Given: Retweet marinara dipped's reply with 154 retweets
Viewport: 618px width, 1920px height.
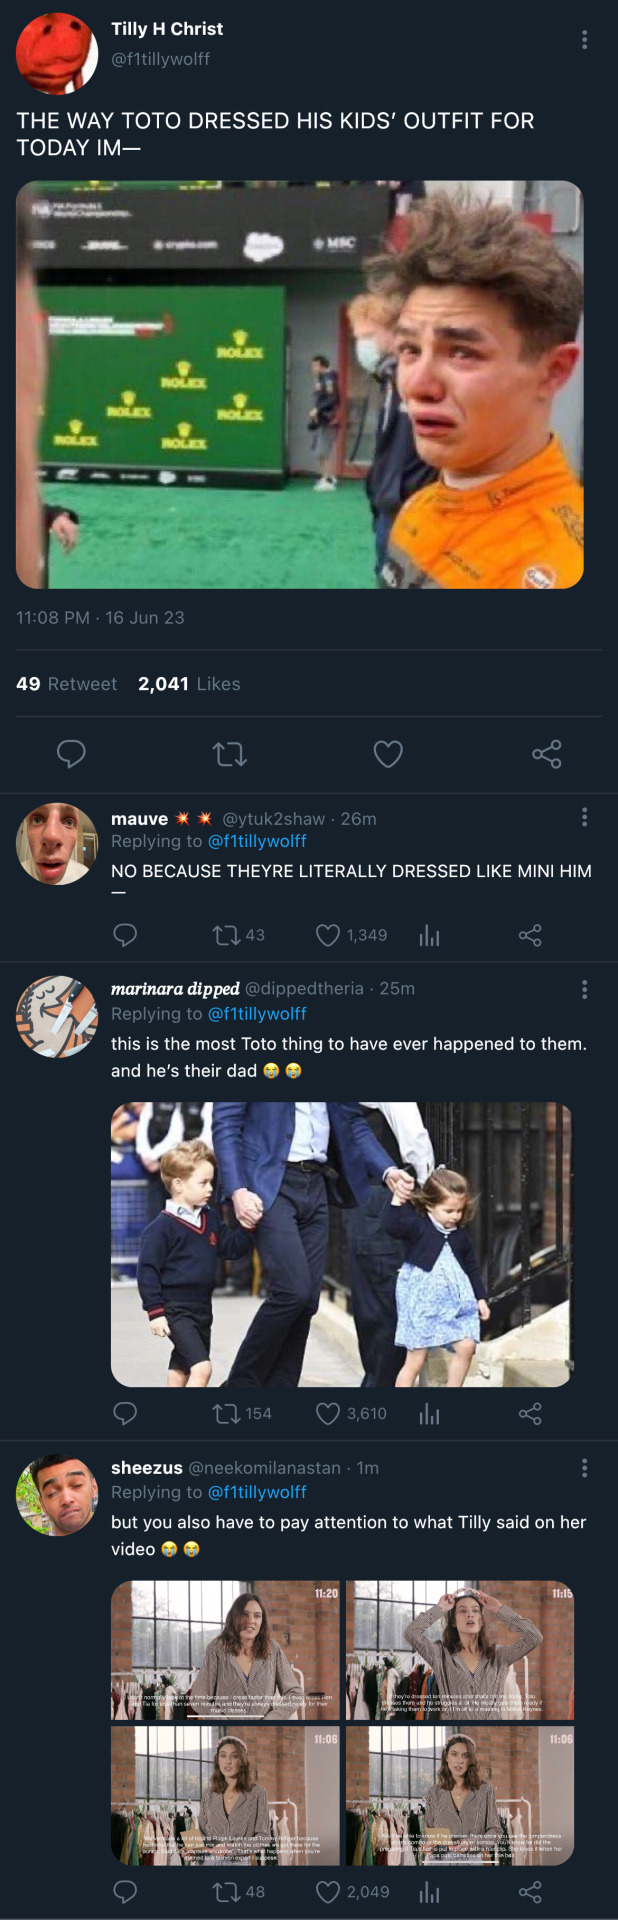Looking at the screenshot, I should [x=227, y=1413].
